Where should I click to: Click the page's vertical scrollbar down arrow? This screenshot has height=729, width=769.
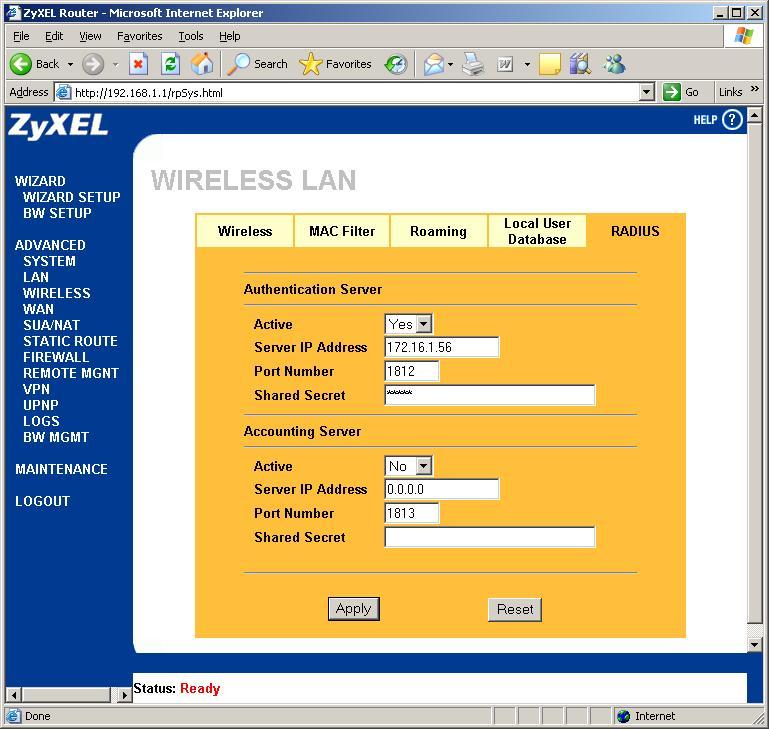tap(755, 645)
